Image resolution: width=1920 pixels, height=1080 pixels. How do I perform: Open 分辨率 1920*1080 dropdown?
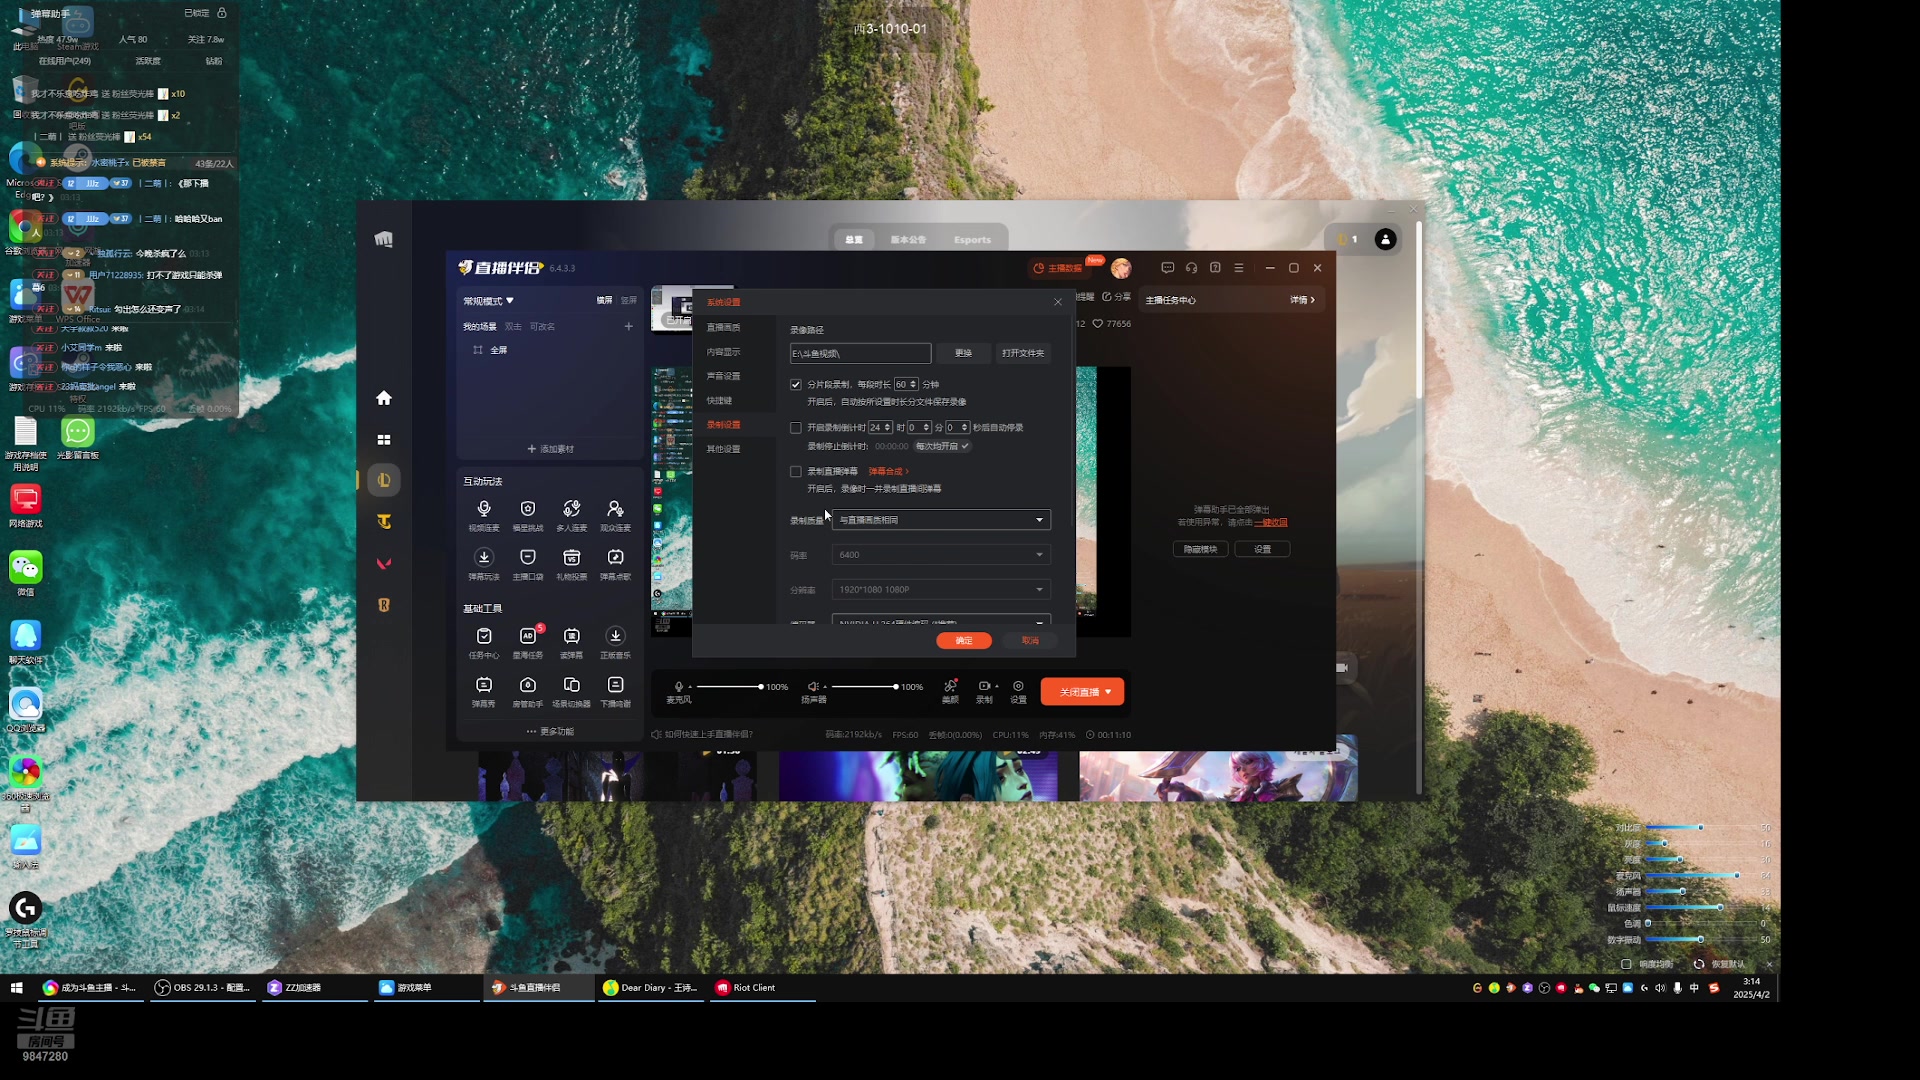(941, 590)
